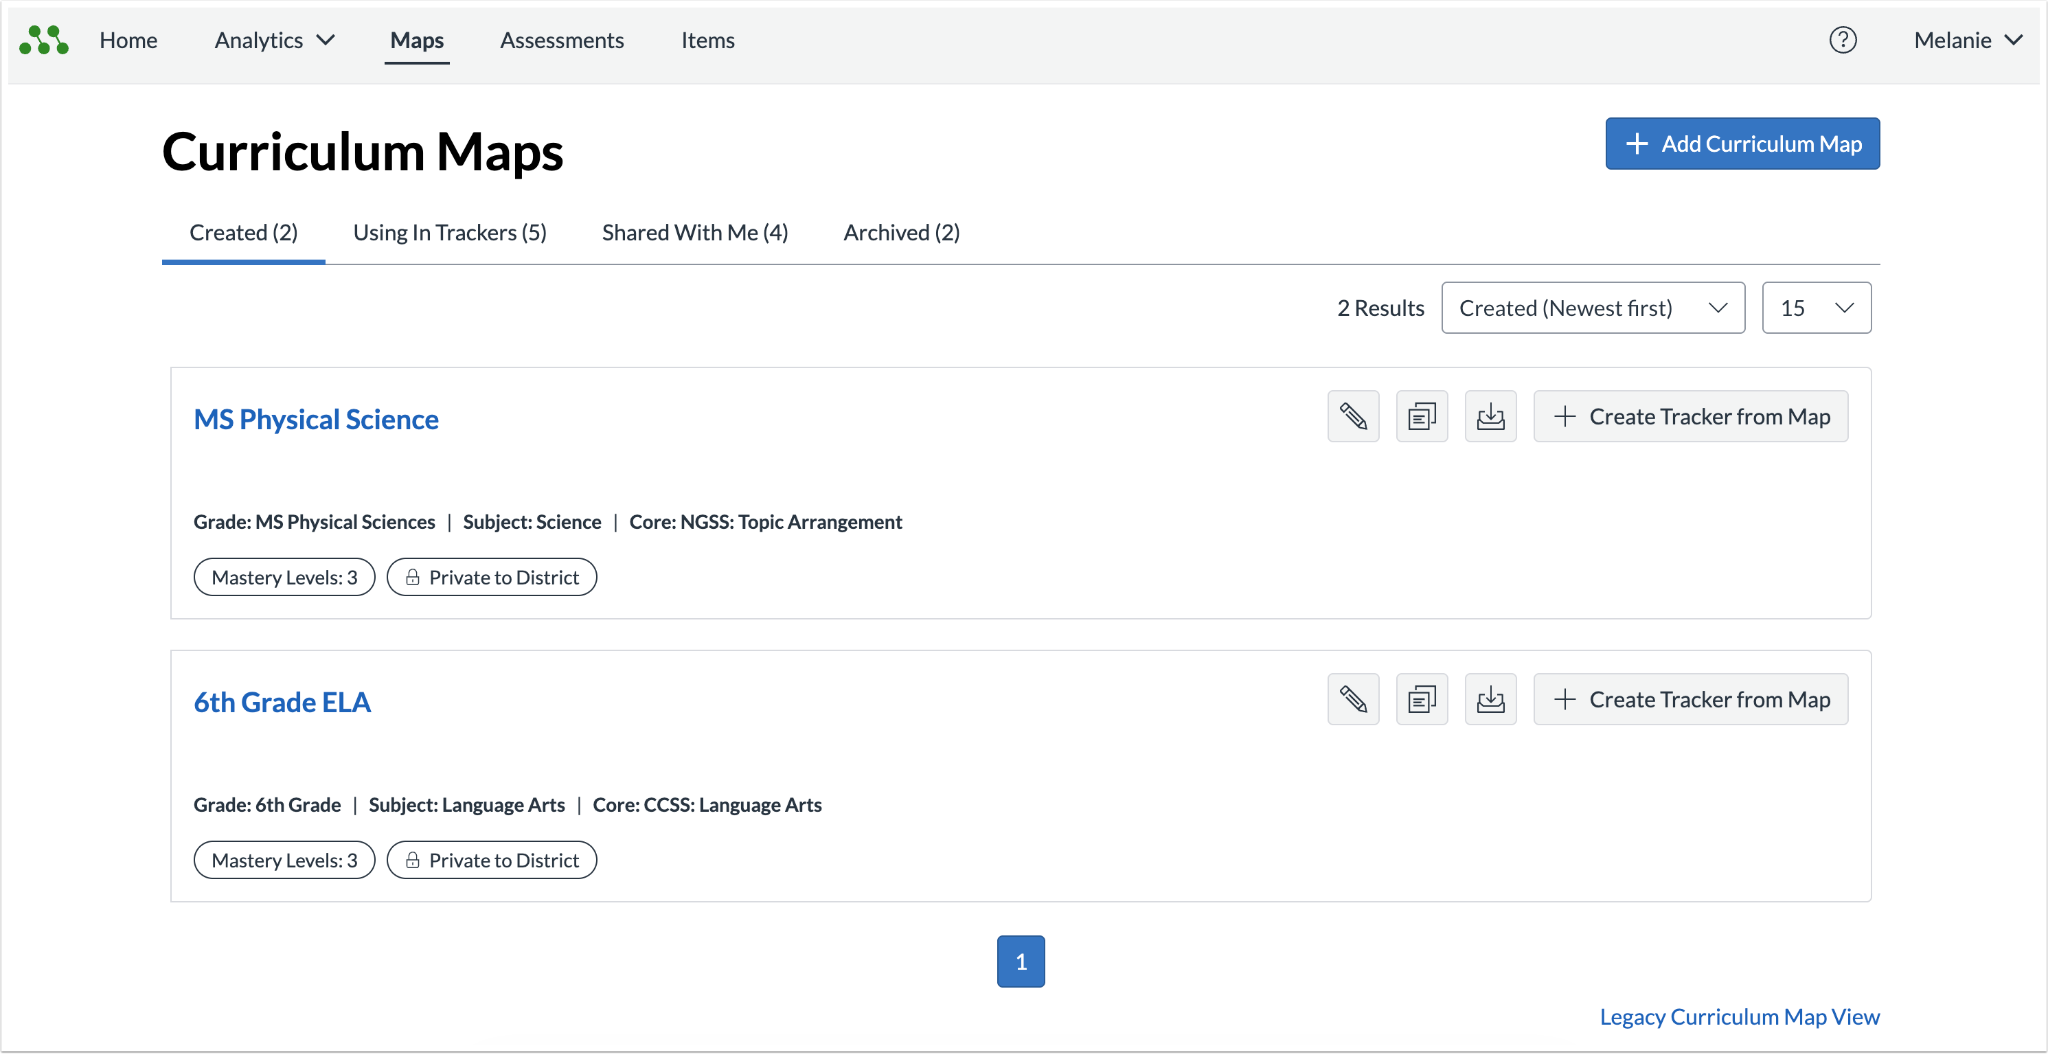Click the Add Curriculum Map button
Image resolution: width=2048 pixels, height=1054 pixels.
click(1743, 144)
